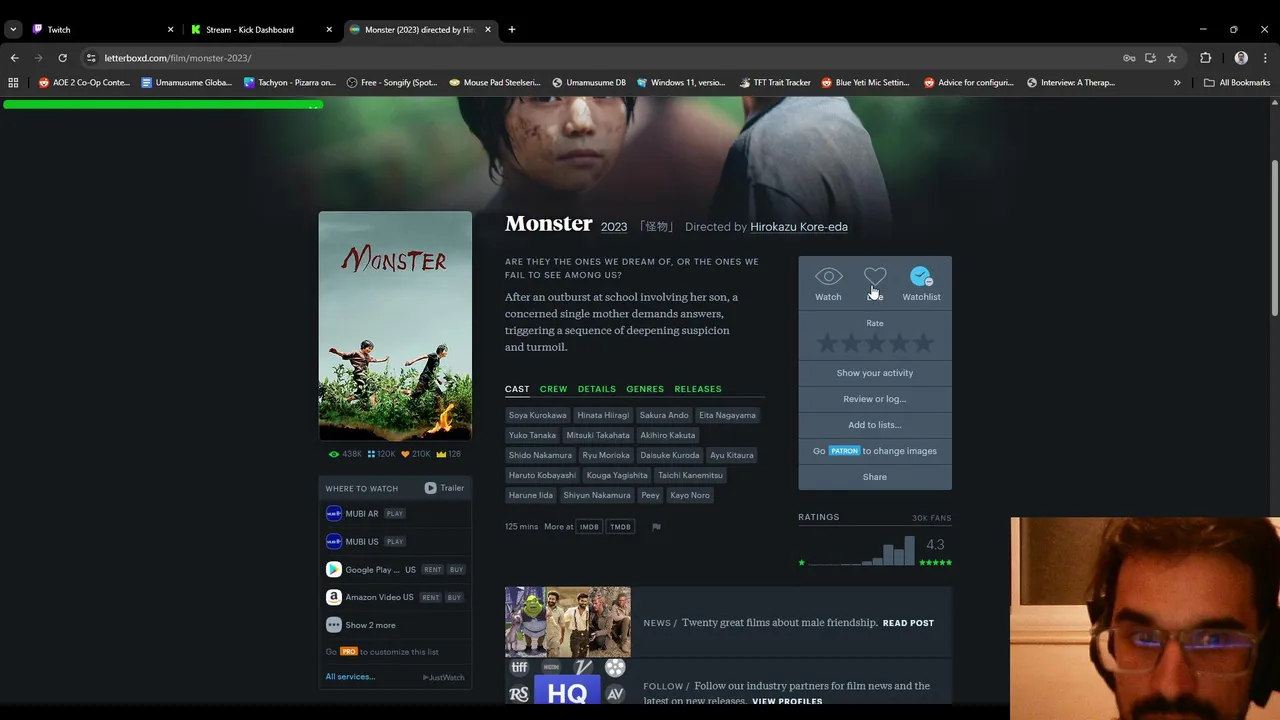Viewport: 1280px width, 720px height.
Task: Click the ratings histogram bars
Action: click(861, 551)
